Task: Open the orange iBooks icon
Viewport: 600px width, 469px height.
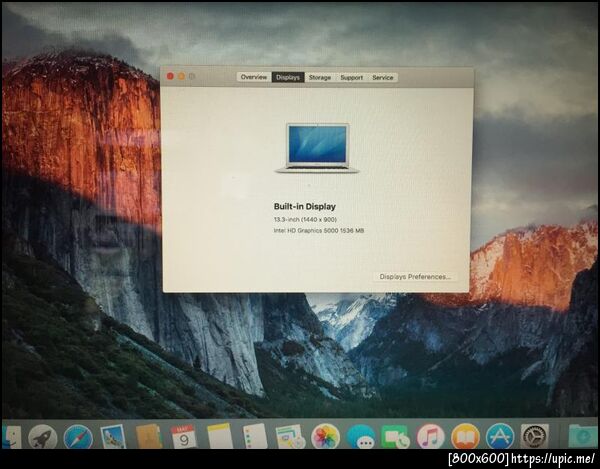Action: (x=465, y=436)
